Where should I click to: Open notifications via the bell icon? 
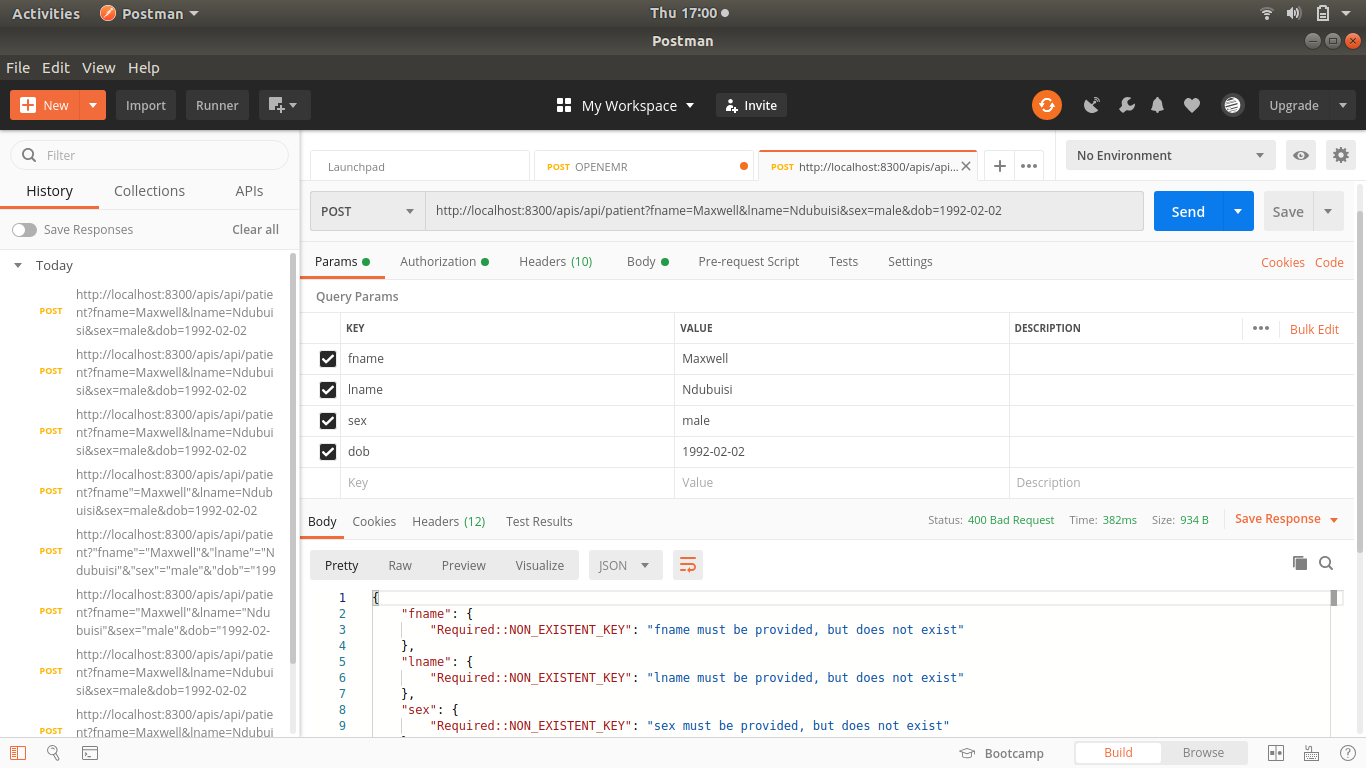click(1157, 105)
